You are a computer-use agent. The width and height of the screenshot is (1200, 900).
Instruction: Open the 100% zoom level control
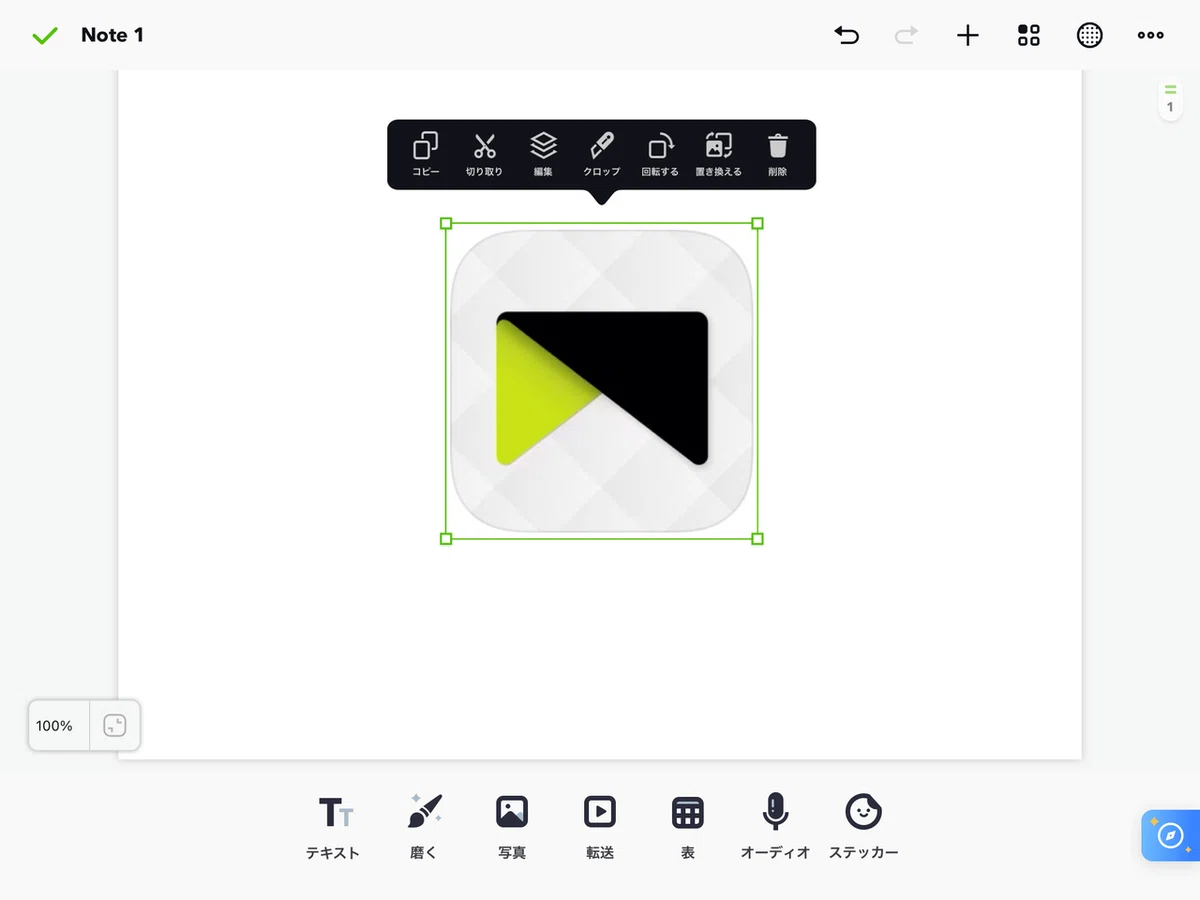click(55, 726)
